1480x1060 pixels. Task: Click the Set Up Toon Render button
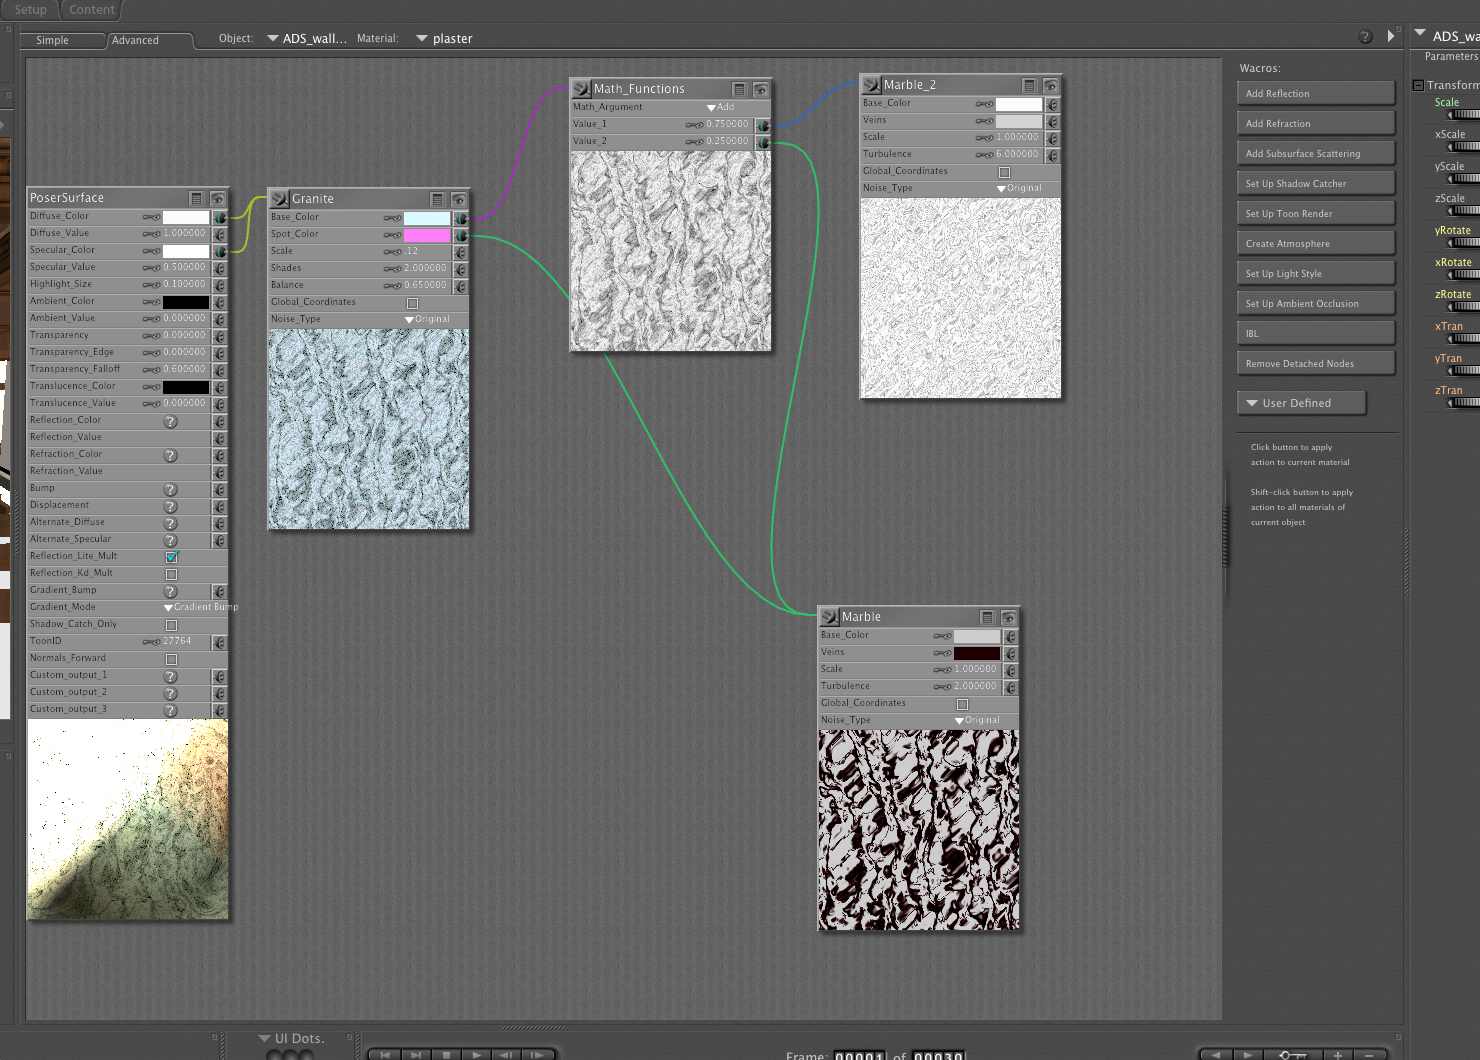1314,214
